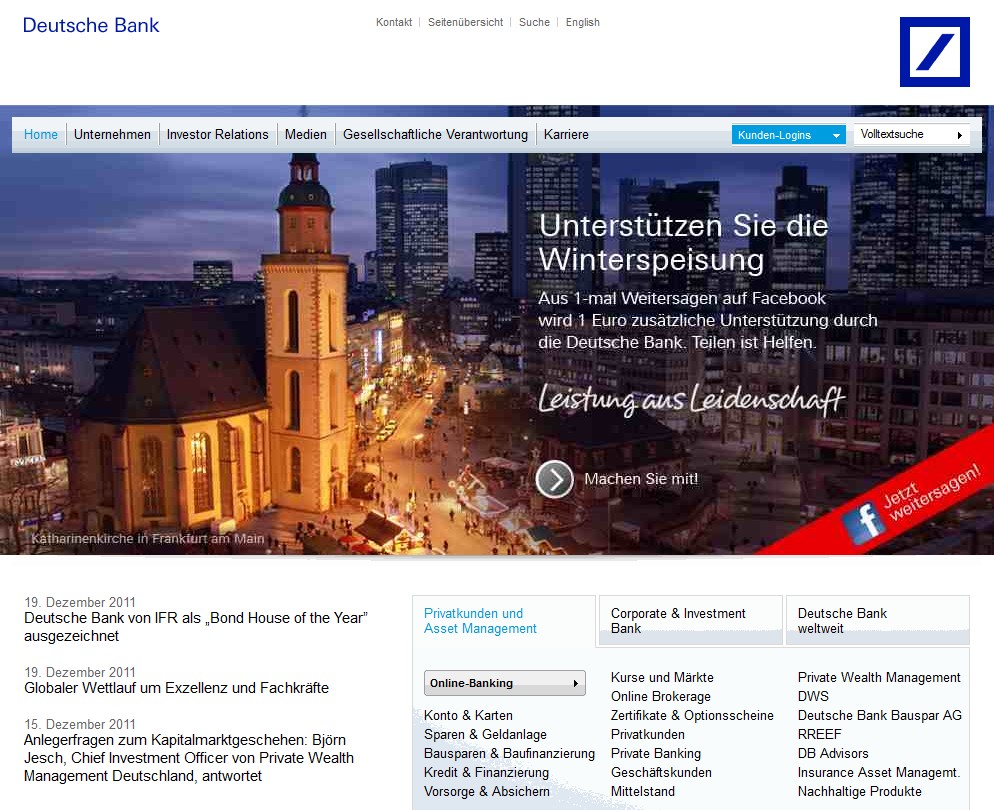Open Gesellschaftliche Verantwortung menu item
The height and width of the screenshot is (810, 994).
(436, 134)
